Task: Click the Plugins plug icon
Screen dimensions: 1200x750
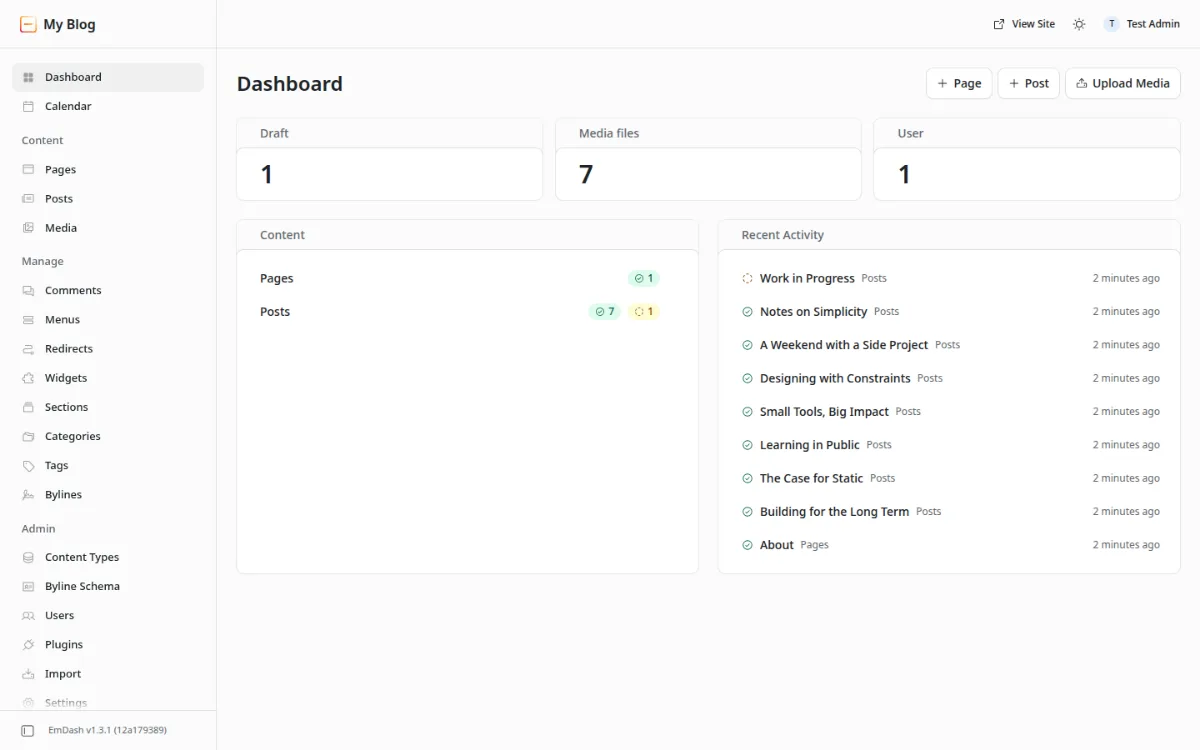Action: pos(28,645)
